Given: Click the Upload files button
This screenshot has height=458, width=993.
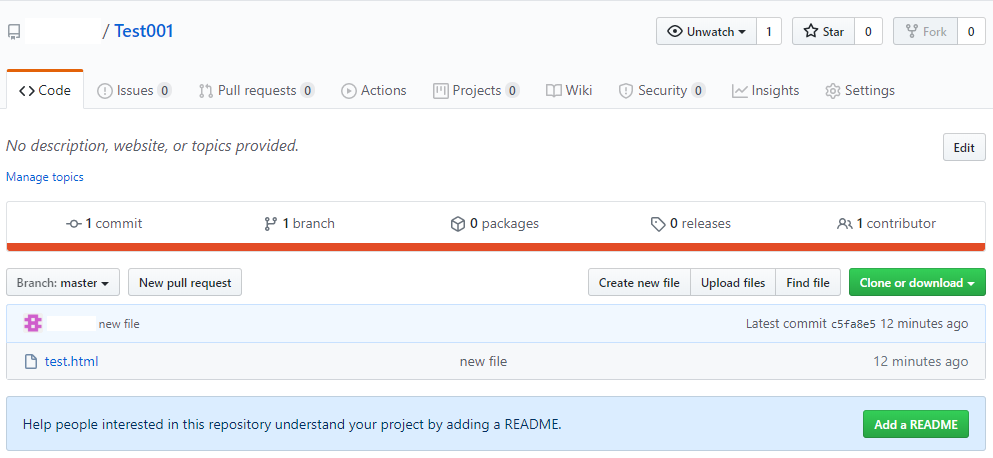Looking at the screenshot, I should tap(733, 283).
